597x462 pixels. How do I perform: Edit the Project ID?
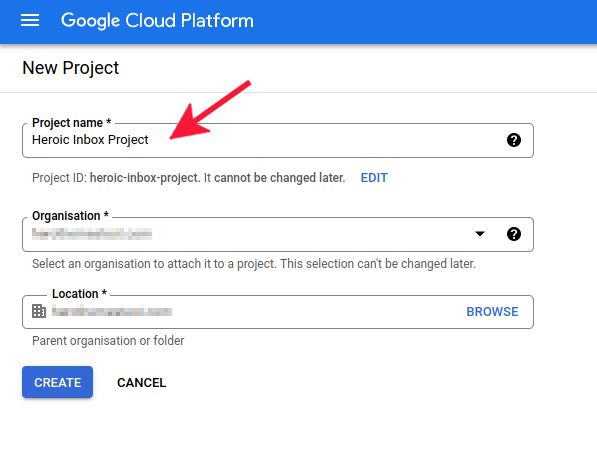coord(374,178)
